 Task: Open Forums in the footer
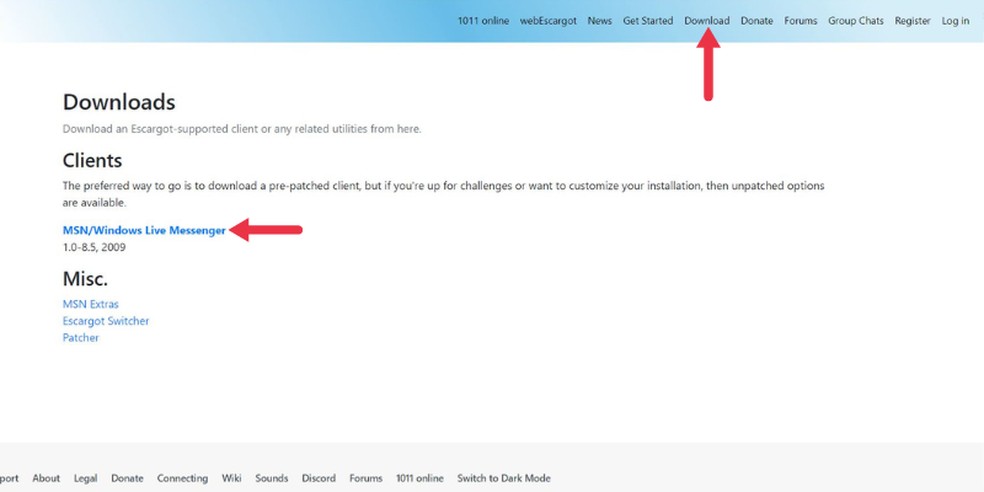point(365,478)
